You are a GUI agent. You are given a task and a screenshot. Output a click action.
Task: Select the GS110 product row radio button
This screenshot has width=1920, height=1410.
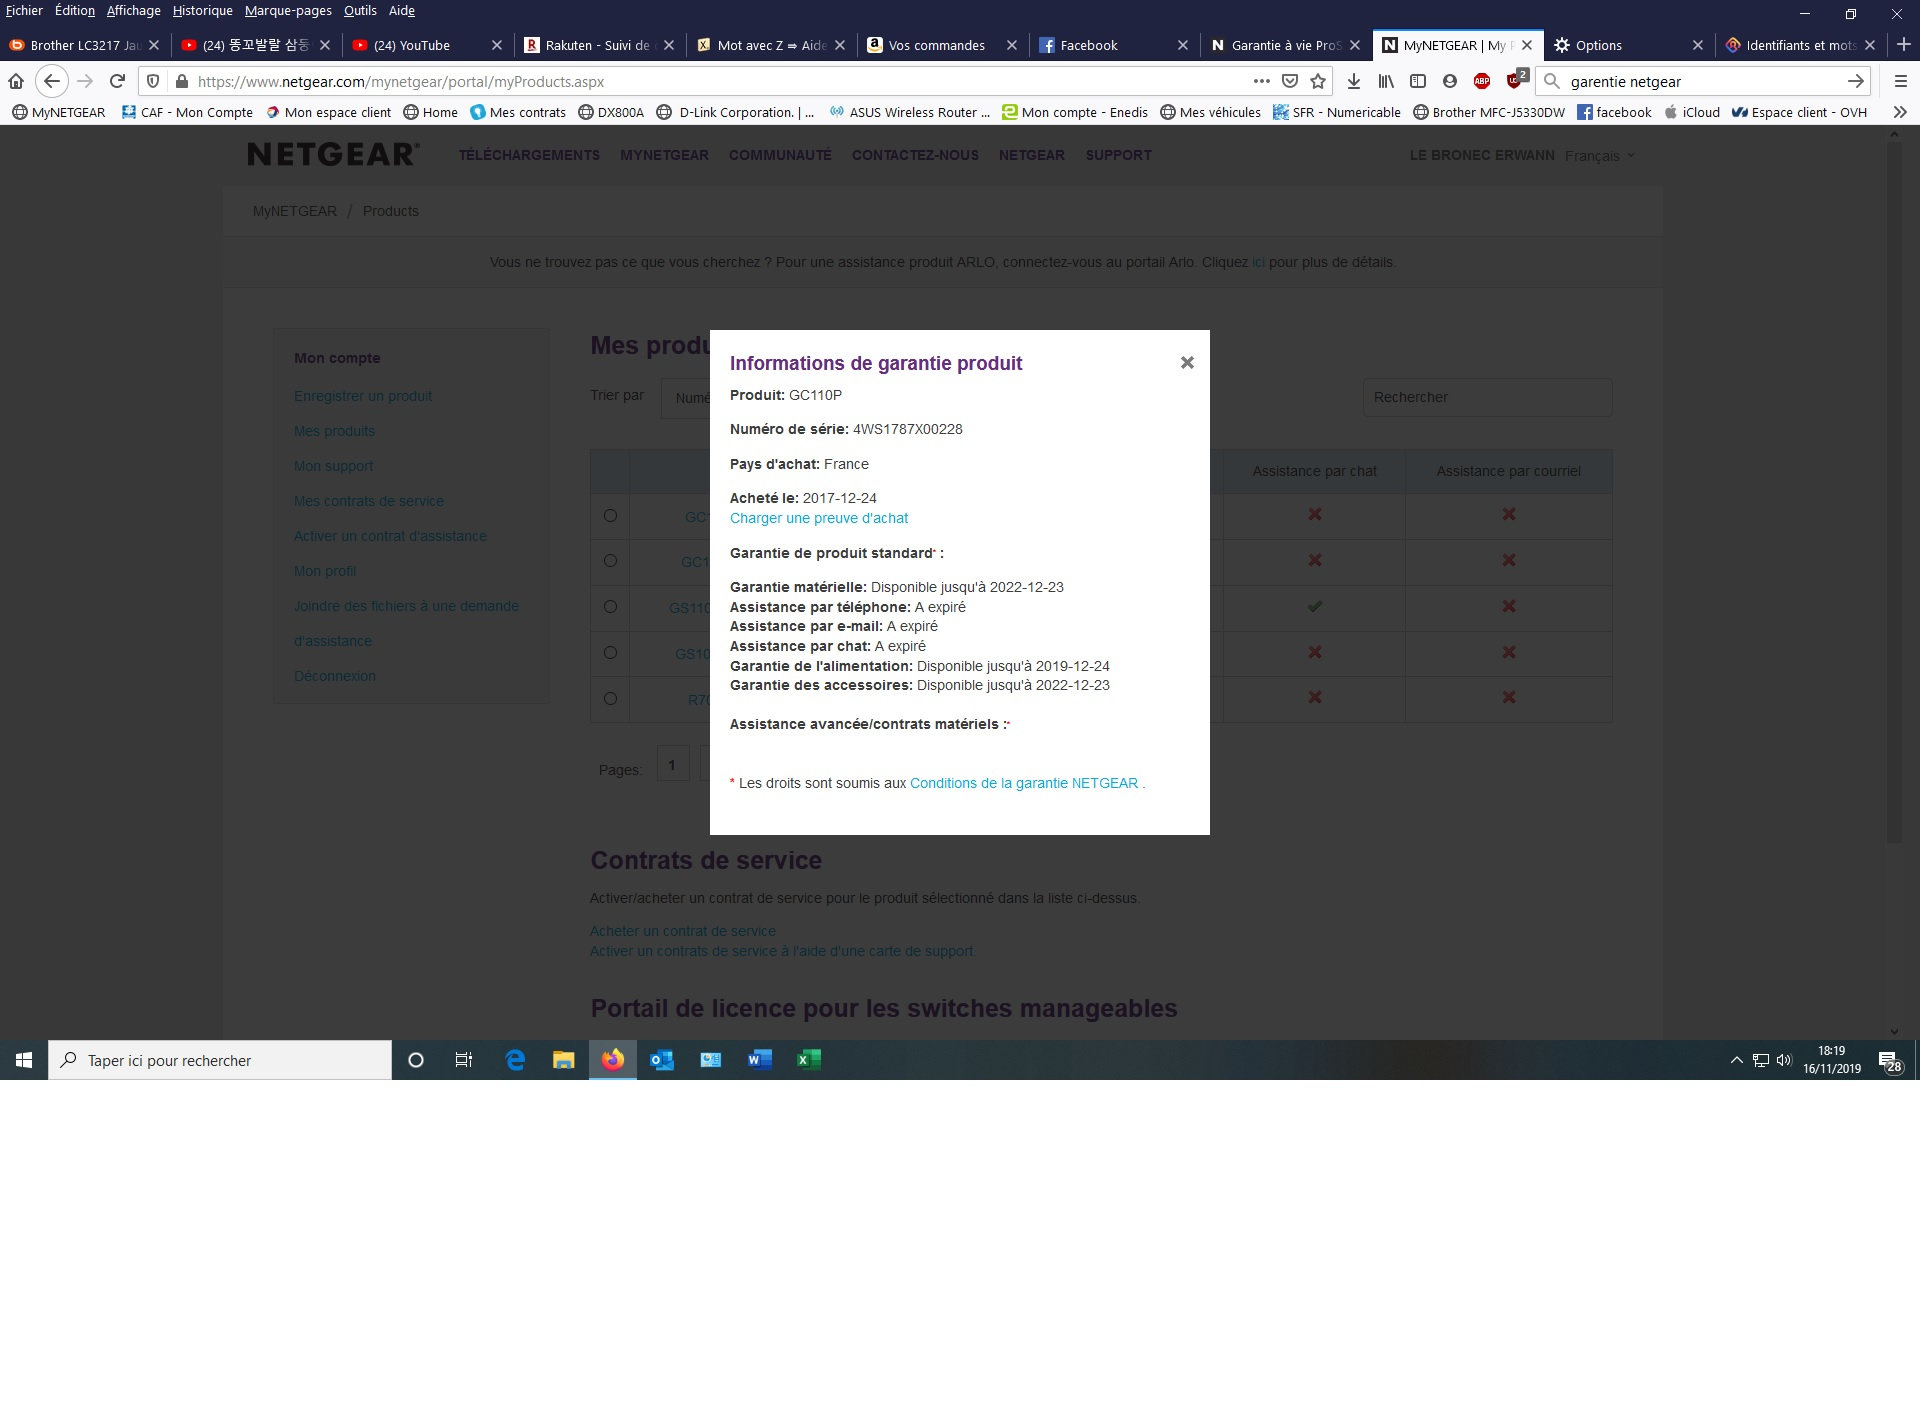click(x=610, y=607)
